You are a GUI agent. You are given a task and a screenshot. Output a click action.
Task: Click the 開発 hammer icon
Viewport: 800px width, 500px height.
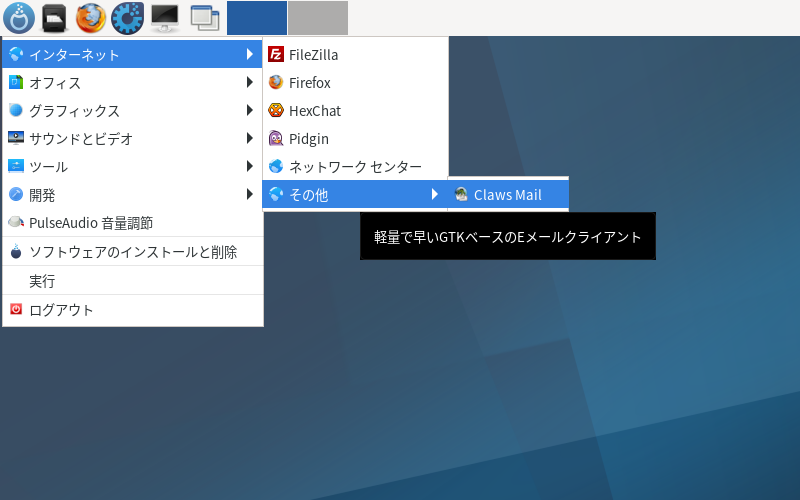[x=16, y=194]
